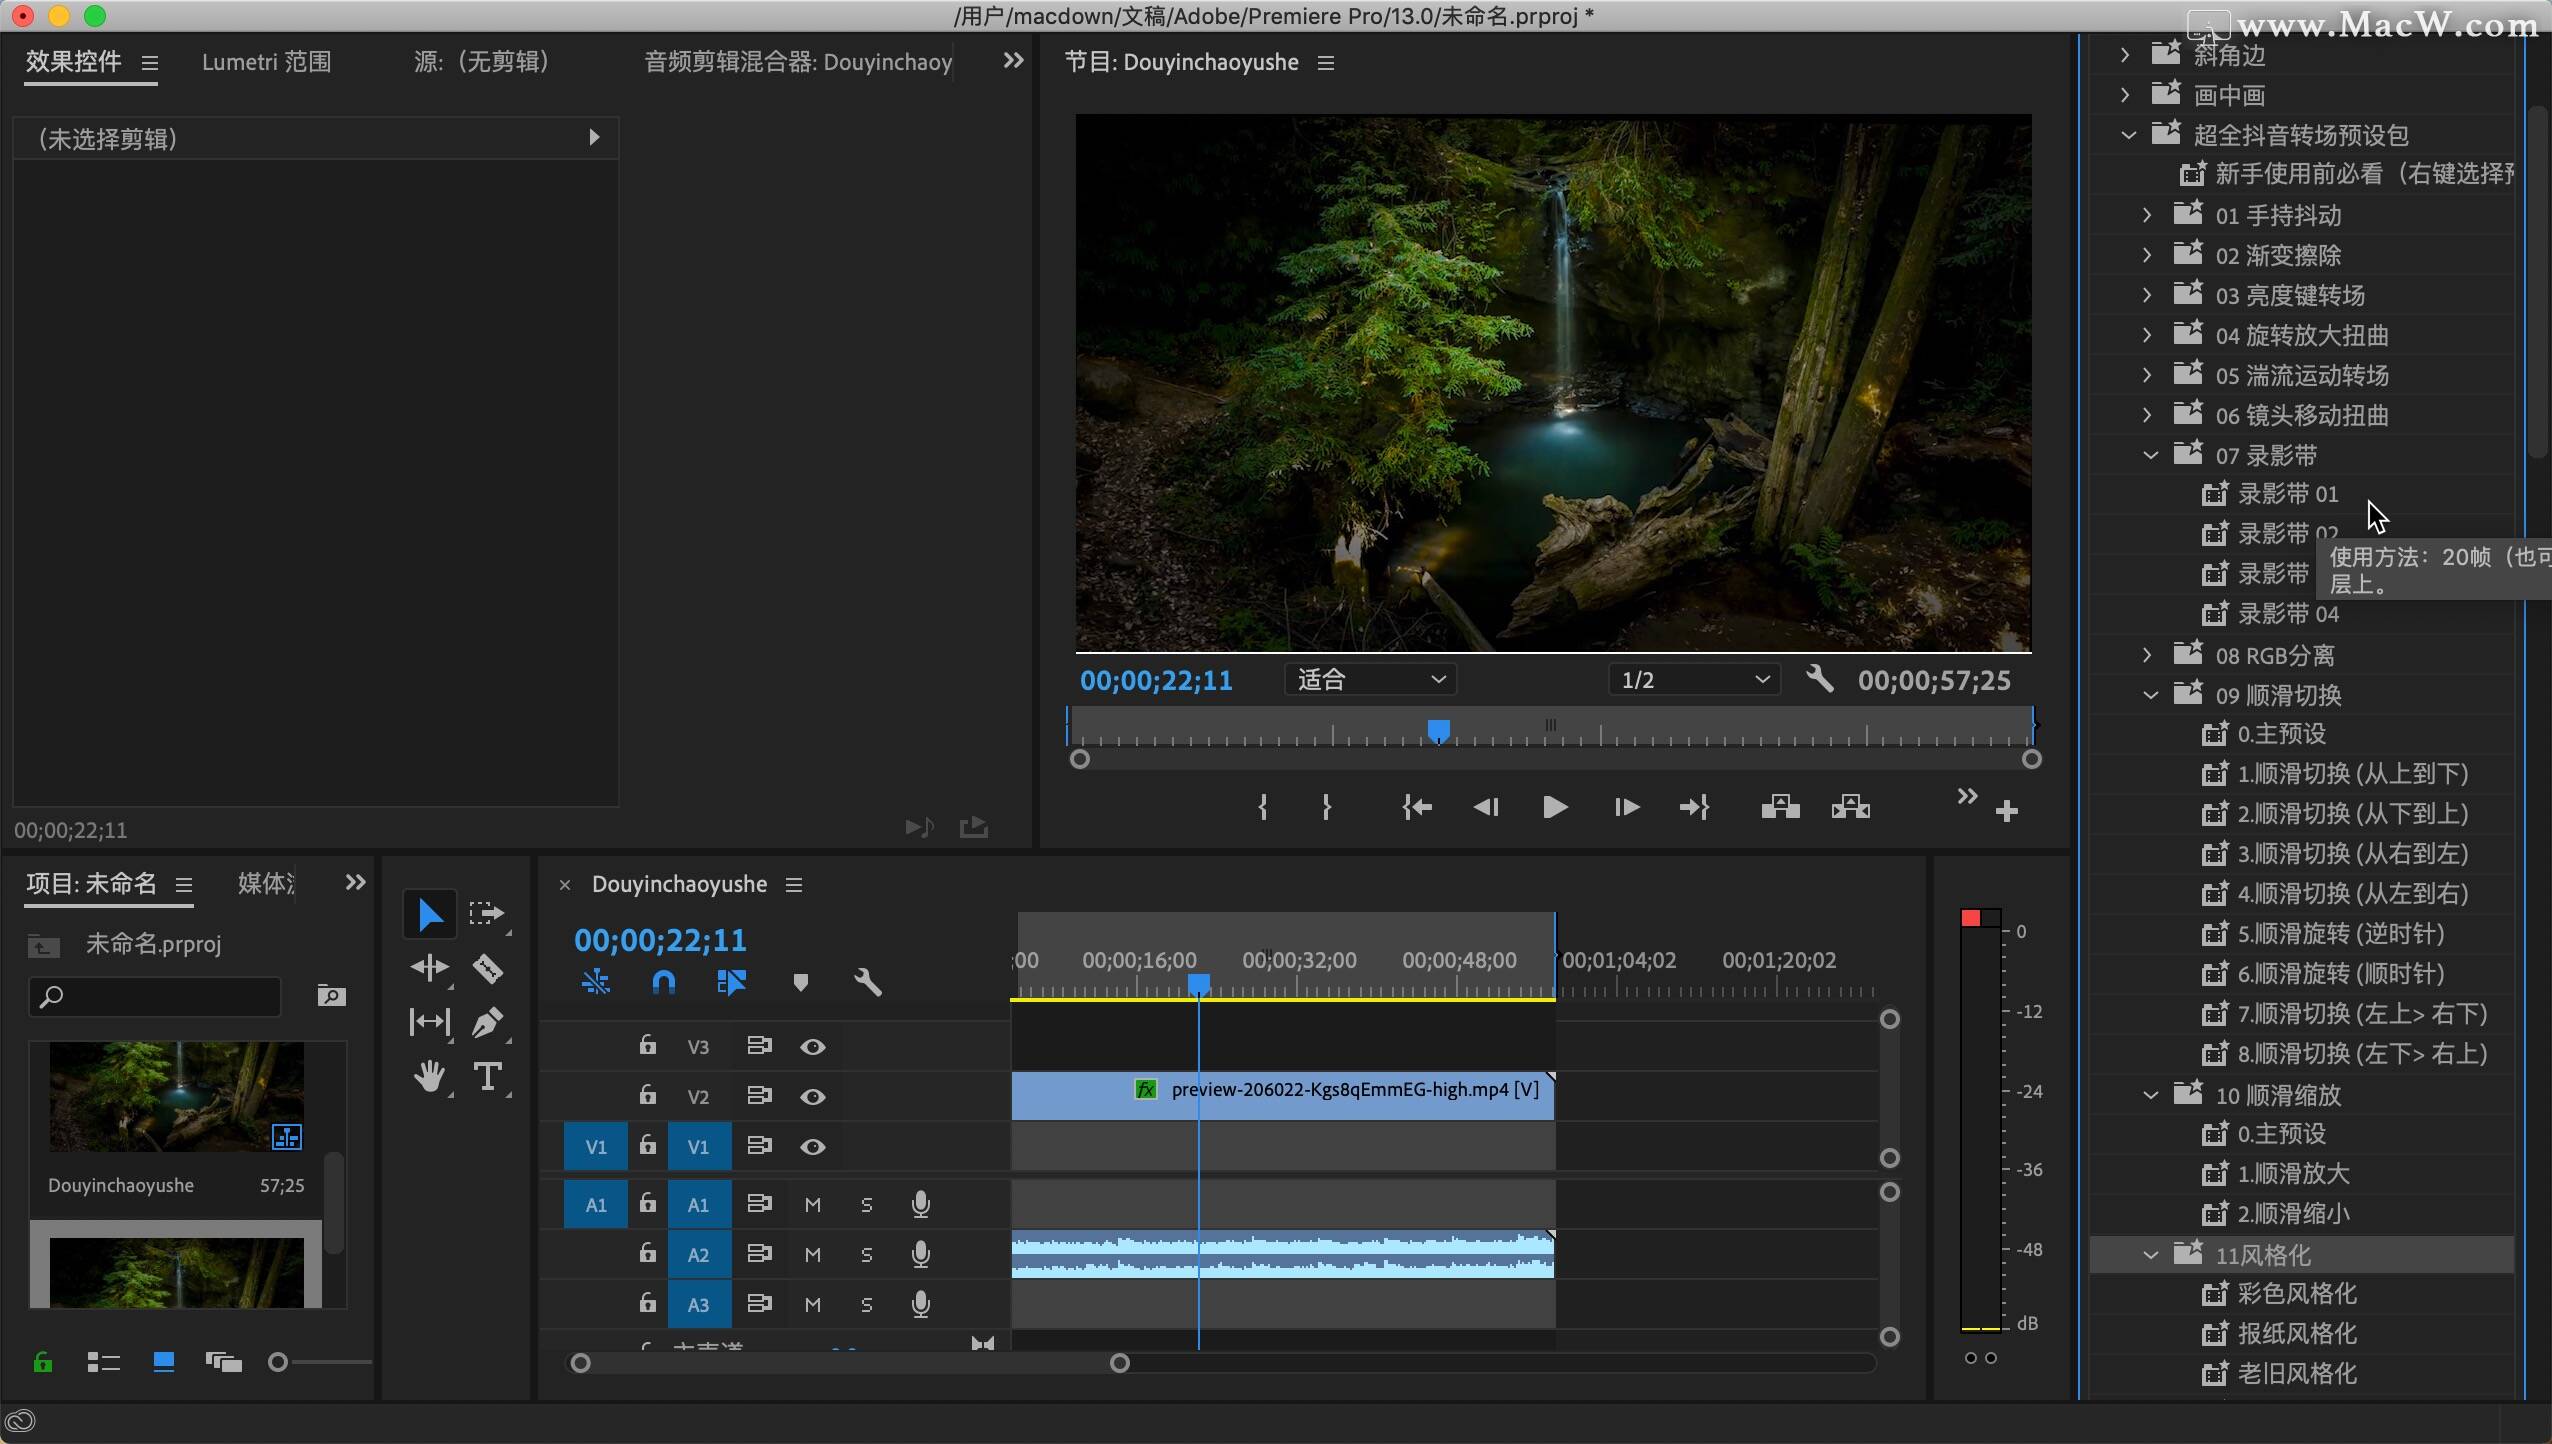The width and height of the screenshot is (2552, 1444).
Task: Select the 彩色风格化 preset
Action: tap(2297, 1294)
